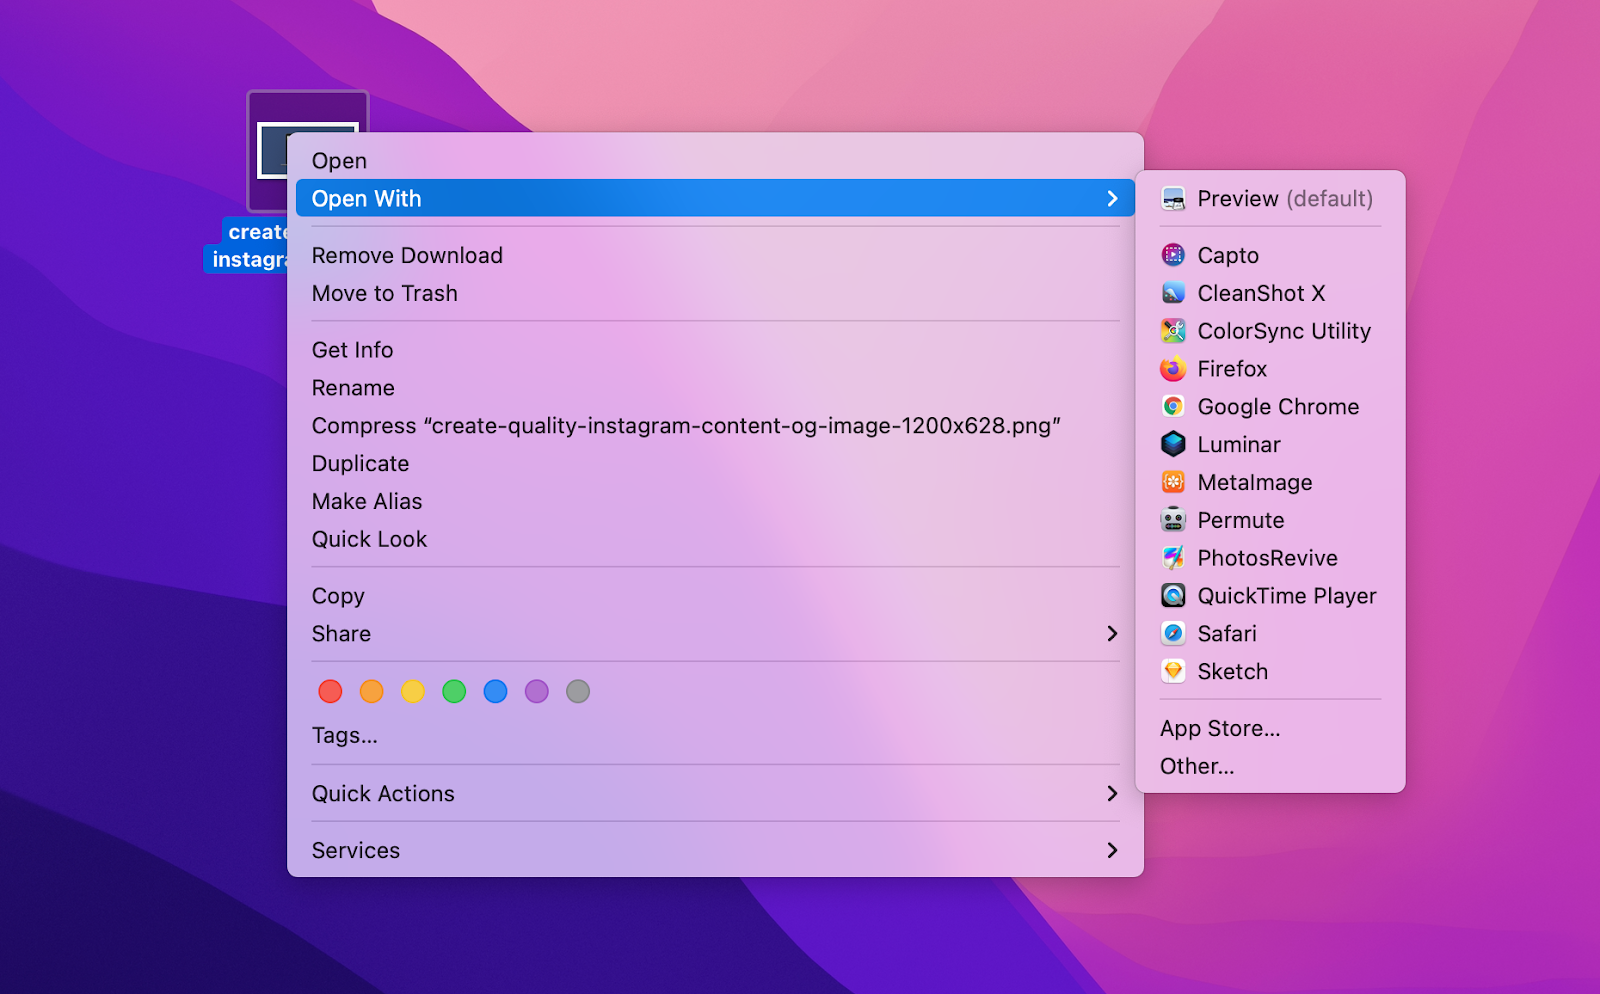Viewport: 1600px width, 994px height.
Task: Open the image in PhotosRevive
Action: tap(1267, 557)
